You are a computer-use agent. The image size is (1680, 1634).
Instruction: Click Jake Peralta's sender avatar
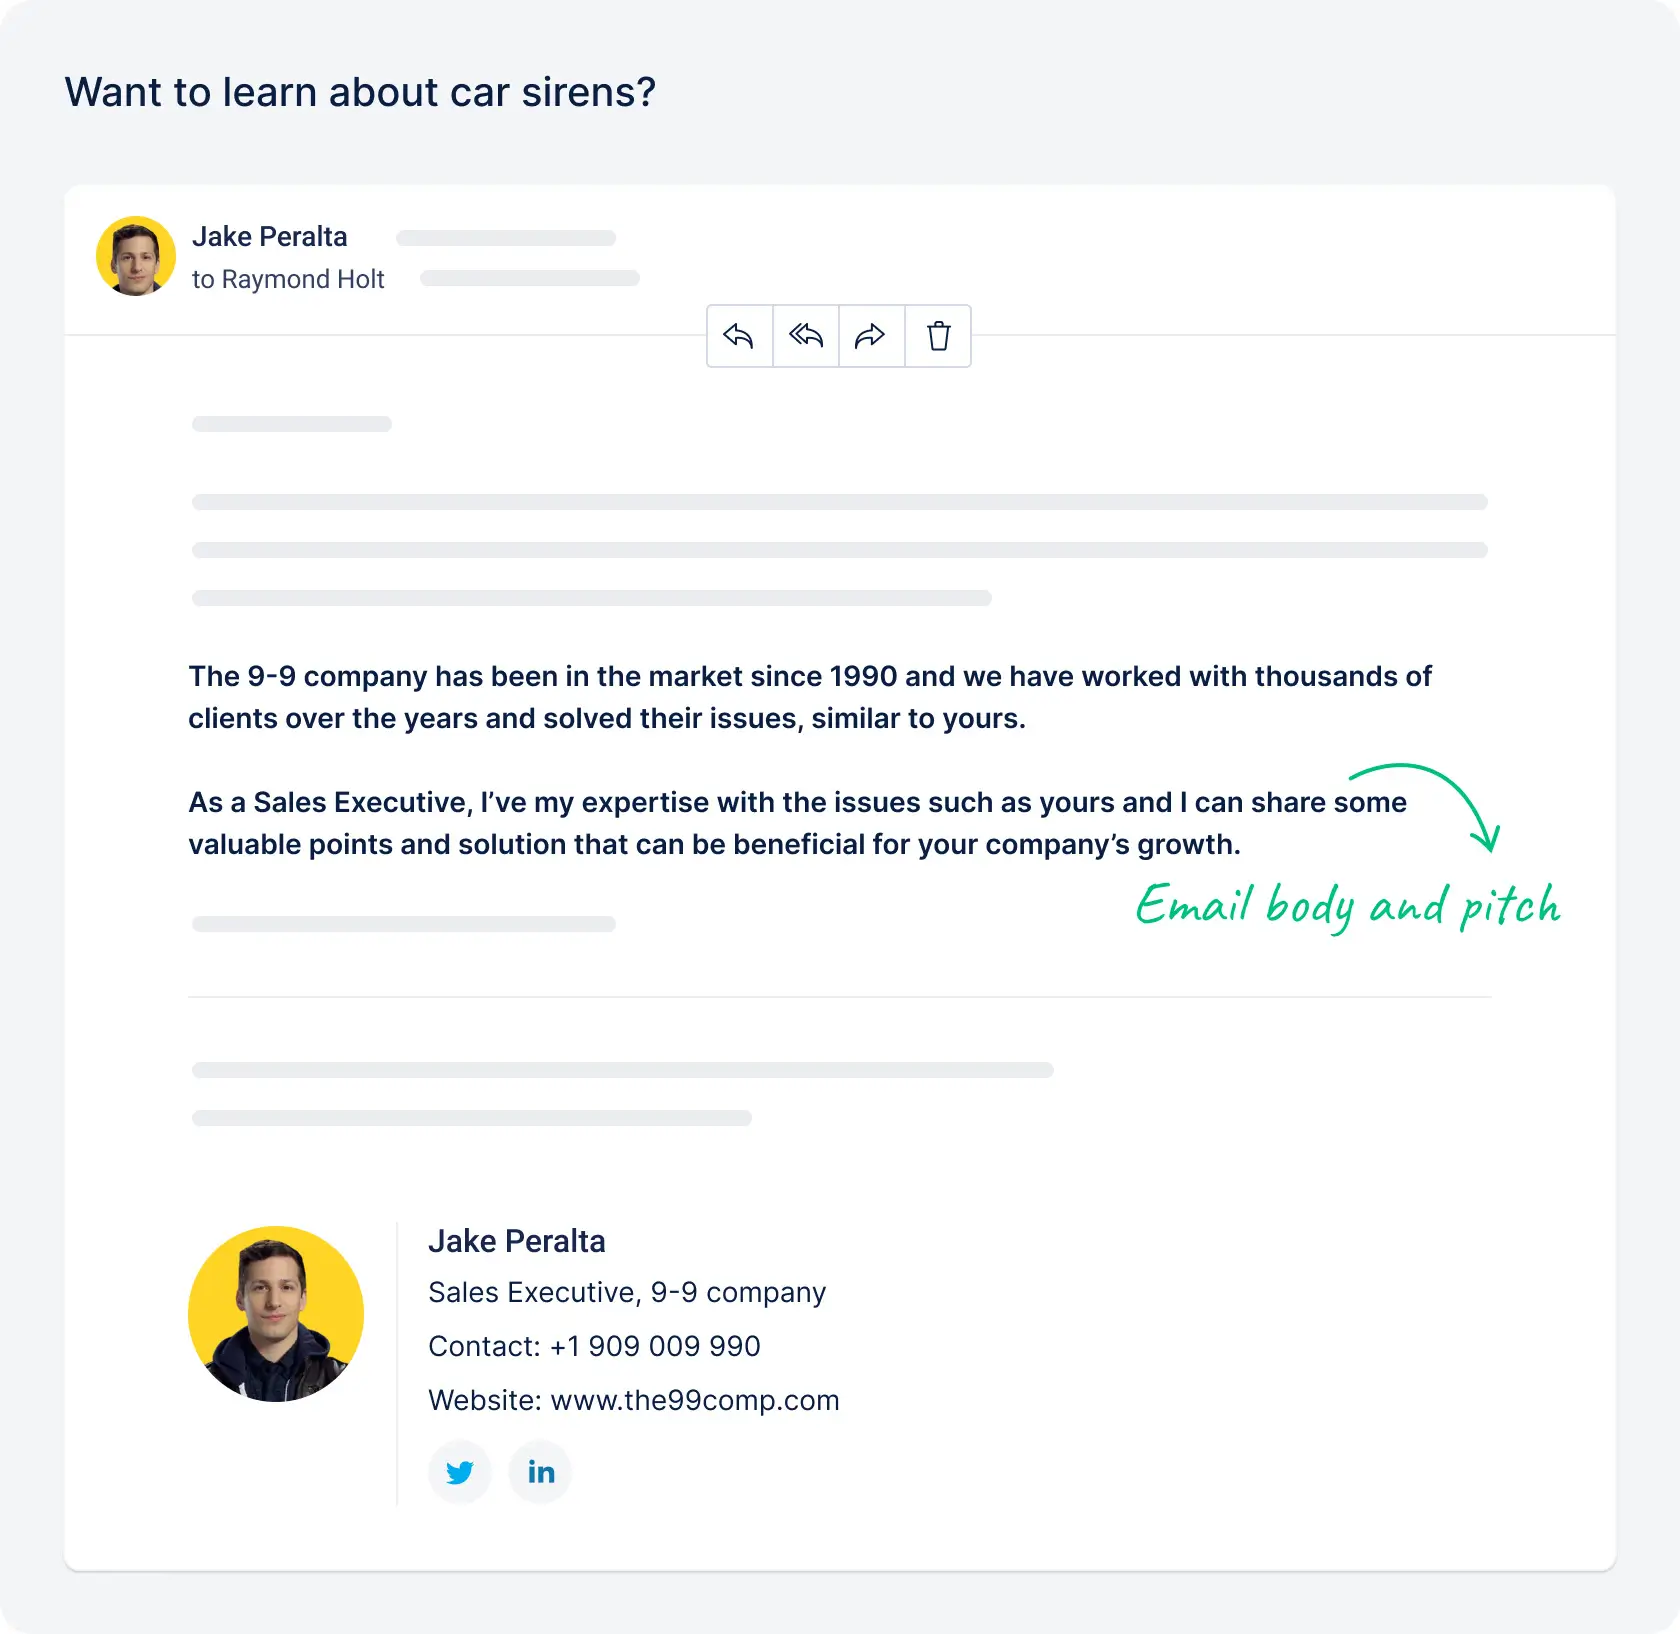point(136,256)
